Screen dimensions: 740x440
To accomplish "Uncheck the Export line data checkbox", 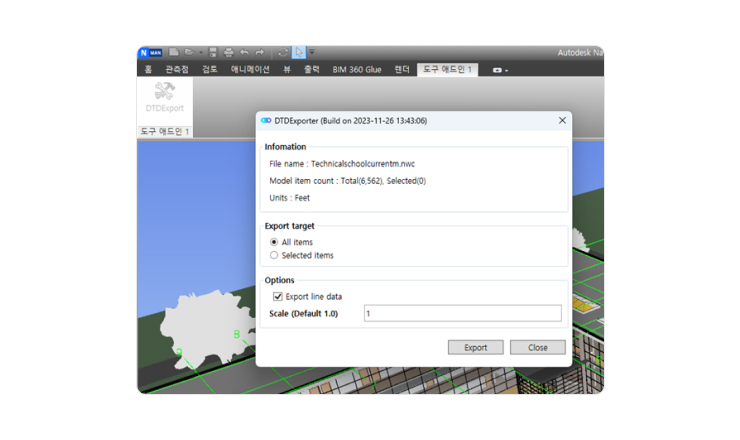I will tap(278, 297).
